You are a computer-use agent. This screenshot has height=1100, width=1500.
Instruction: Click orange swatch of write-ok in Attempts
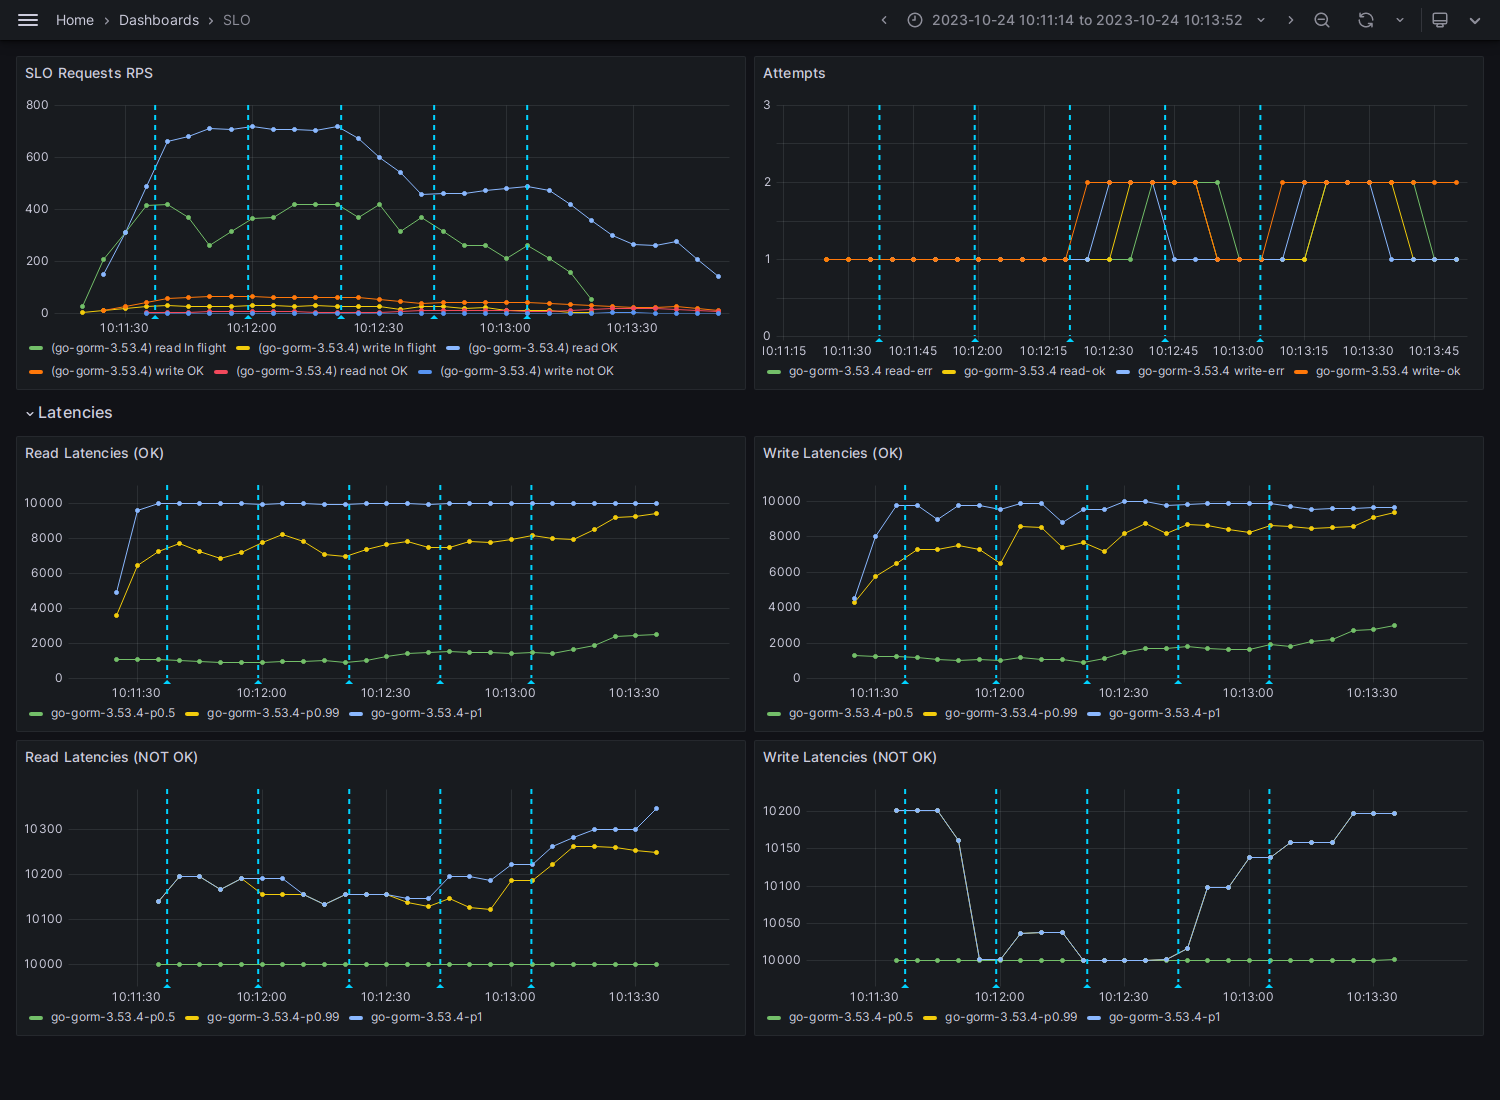coord(1301,372)
